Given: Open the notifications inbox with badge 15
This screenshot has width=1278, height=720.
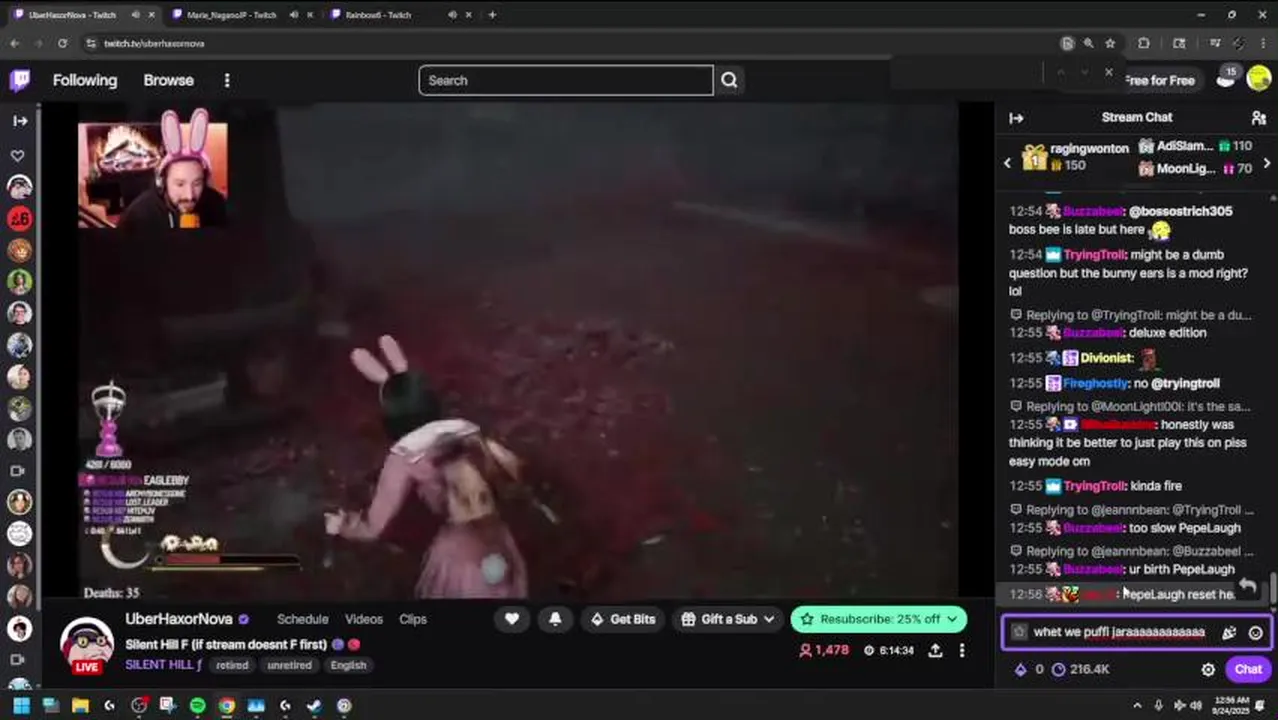Looking at the screenshot, I should click(x=1225, y=80).
